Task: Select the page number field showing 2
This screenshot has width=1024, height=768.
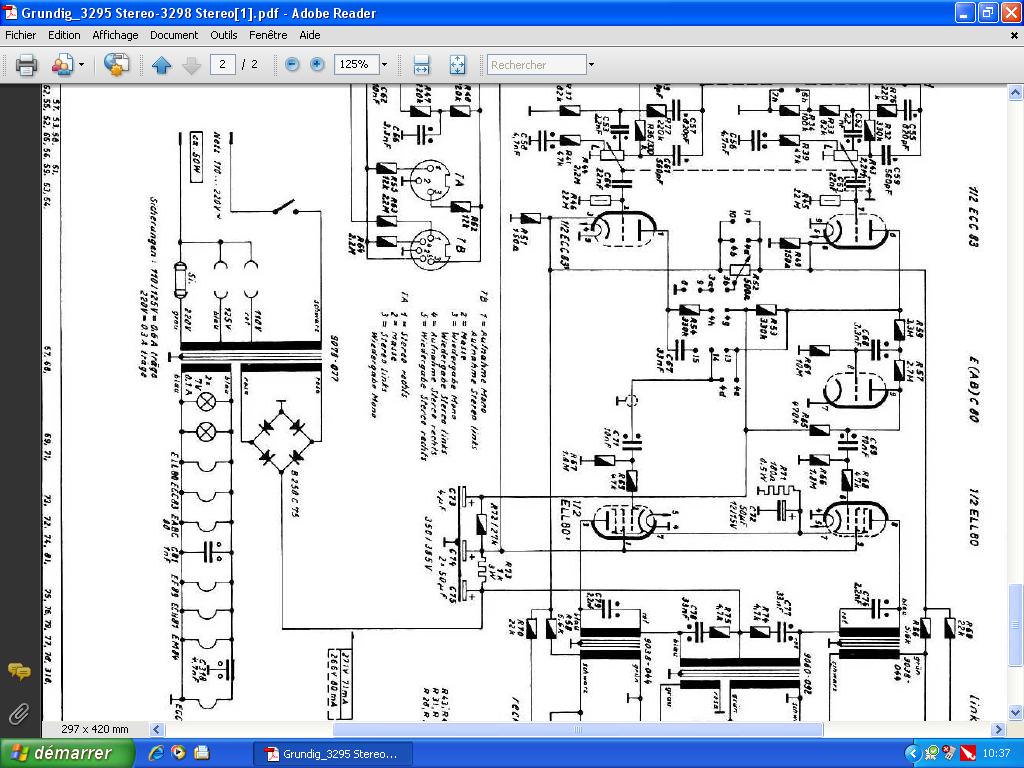Action: 223,64
